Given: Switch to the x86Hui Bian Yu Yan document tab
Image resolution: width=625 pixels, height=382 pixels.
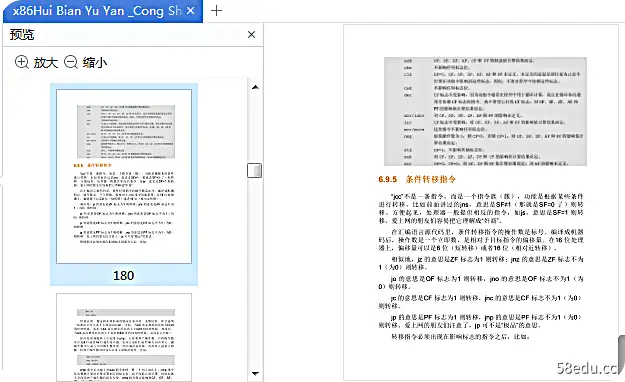Looking at the screenshot, I should (x=103, y=11).
